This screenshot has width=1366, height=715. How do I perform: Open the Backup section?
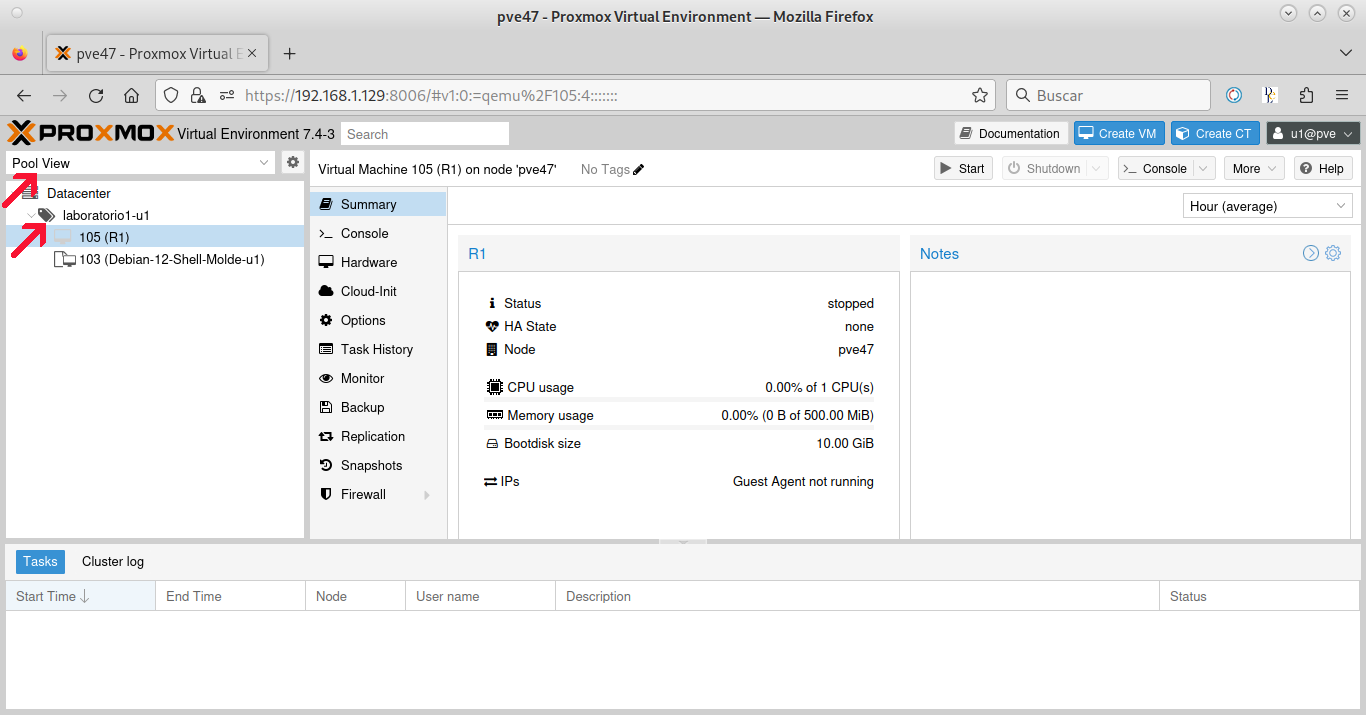[378, 407]
